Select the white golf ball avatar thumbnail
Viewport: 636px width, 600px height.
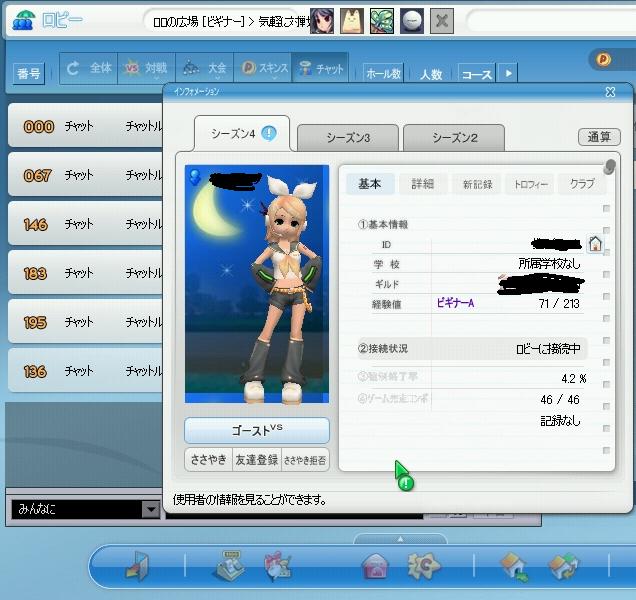412,21
